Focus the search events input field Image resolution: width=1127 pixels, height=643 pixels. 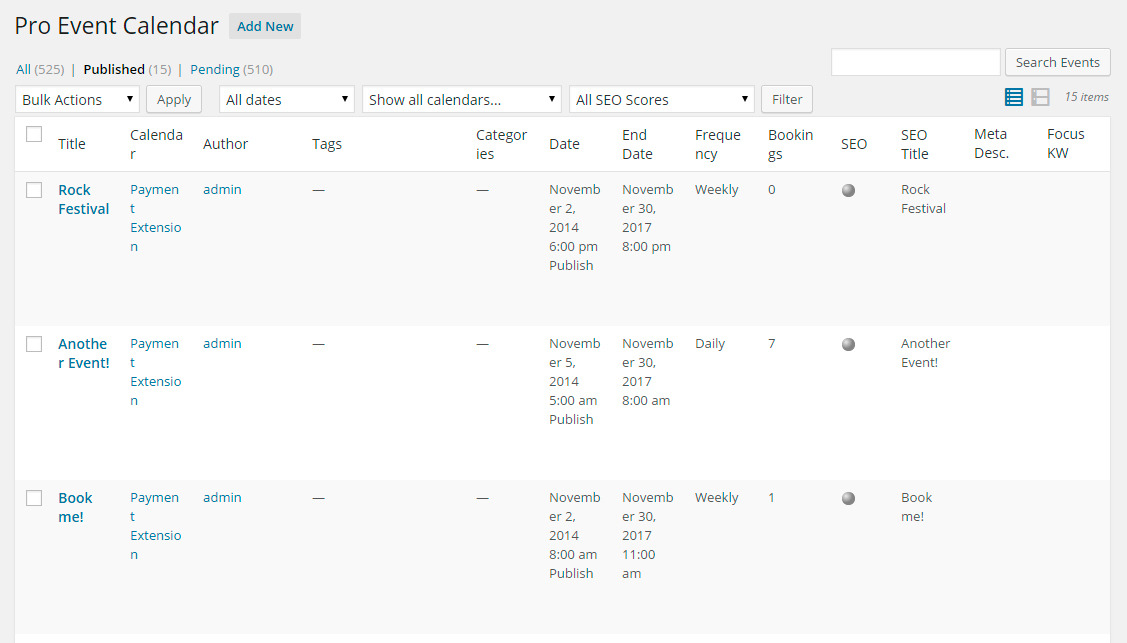tap(916, 63)
